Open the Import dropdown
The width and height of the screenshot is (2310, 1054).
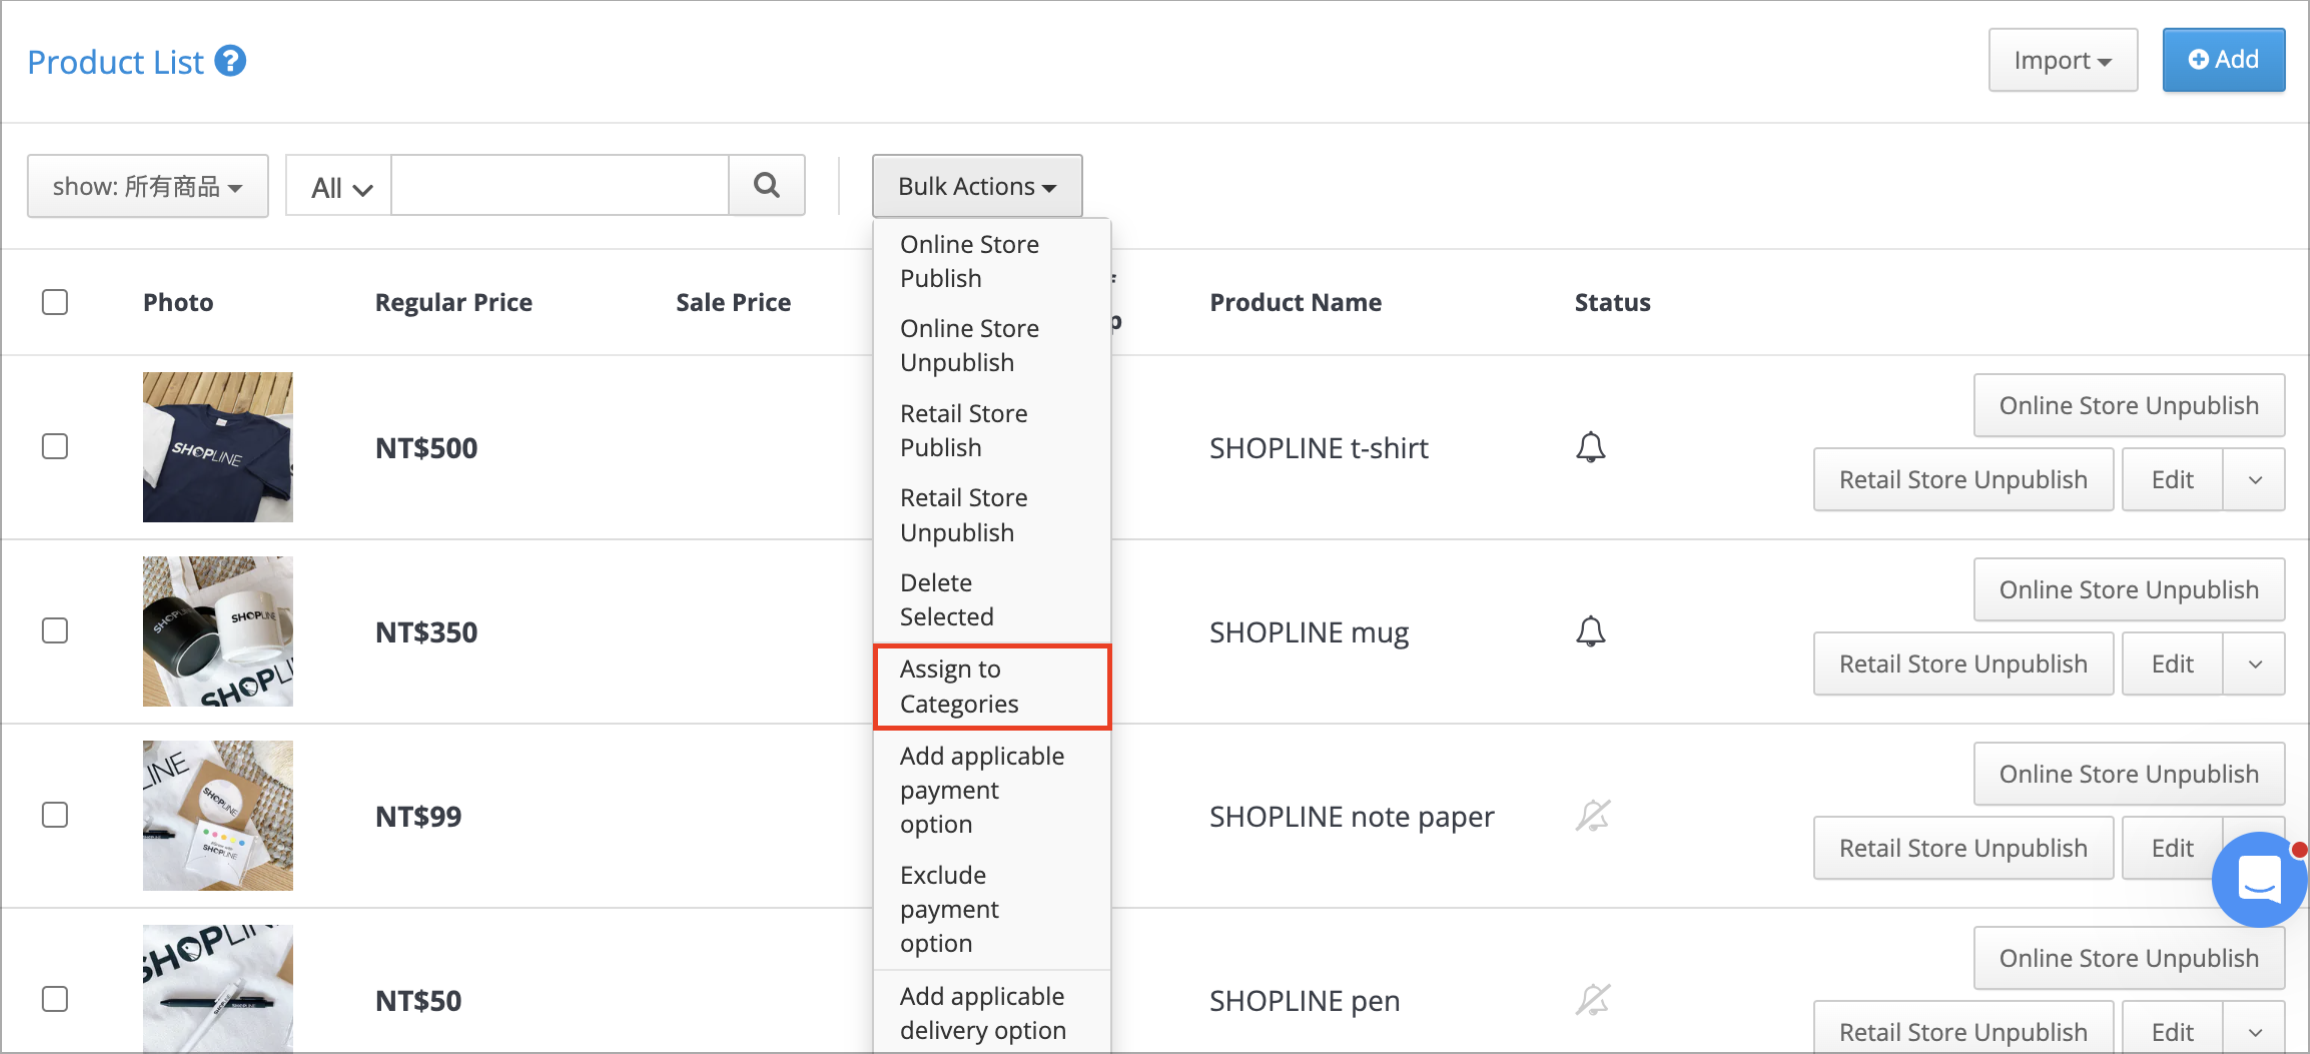pyautogui.click(x=2062, y=60)
